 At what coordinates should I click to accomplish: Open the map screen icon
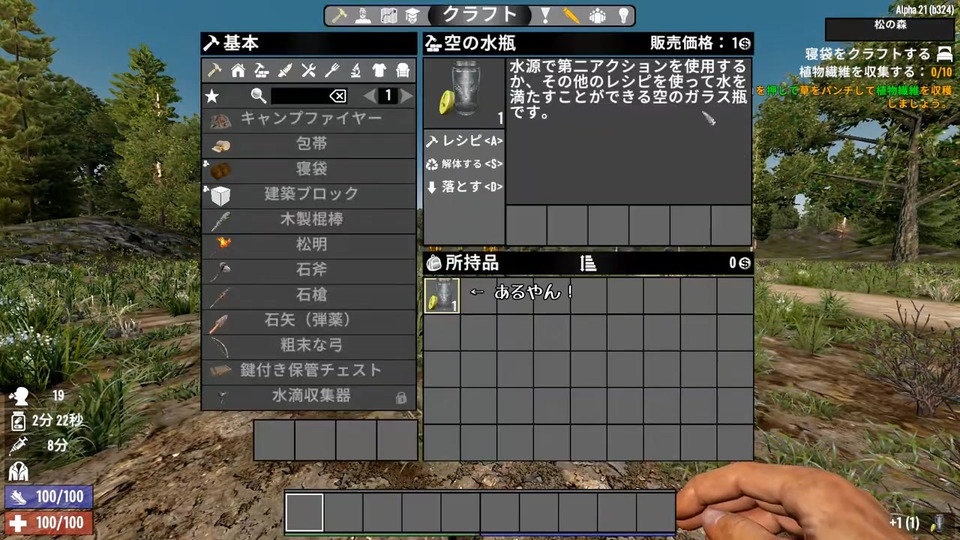click(x=388, y=15)
